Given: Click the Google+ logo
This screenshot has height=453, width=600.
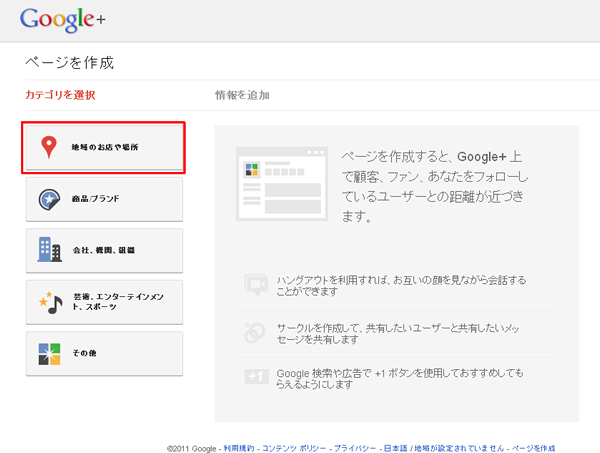Looking at the screenshot, I should coord(62,20).
